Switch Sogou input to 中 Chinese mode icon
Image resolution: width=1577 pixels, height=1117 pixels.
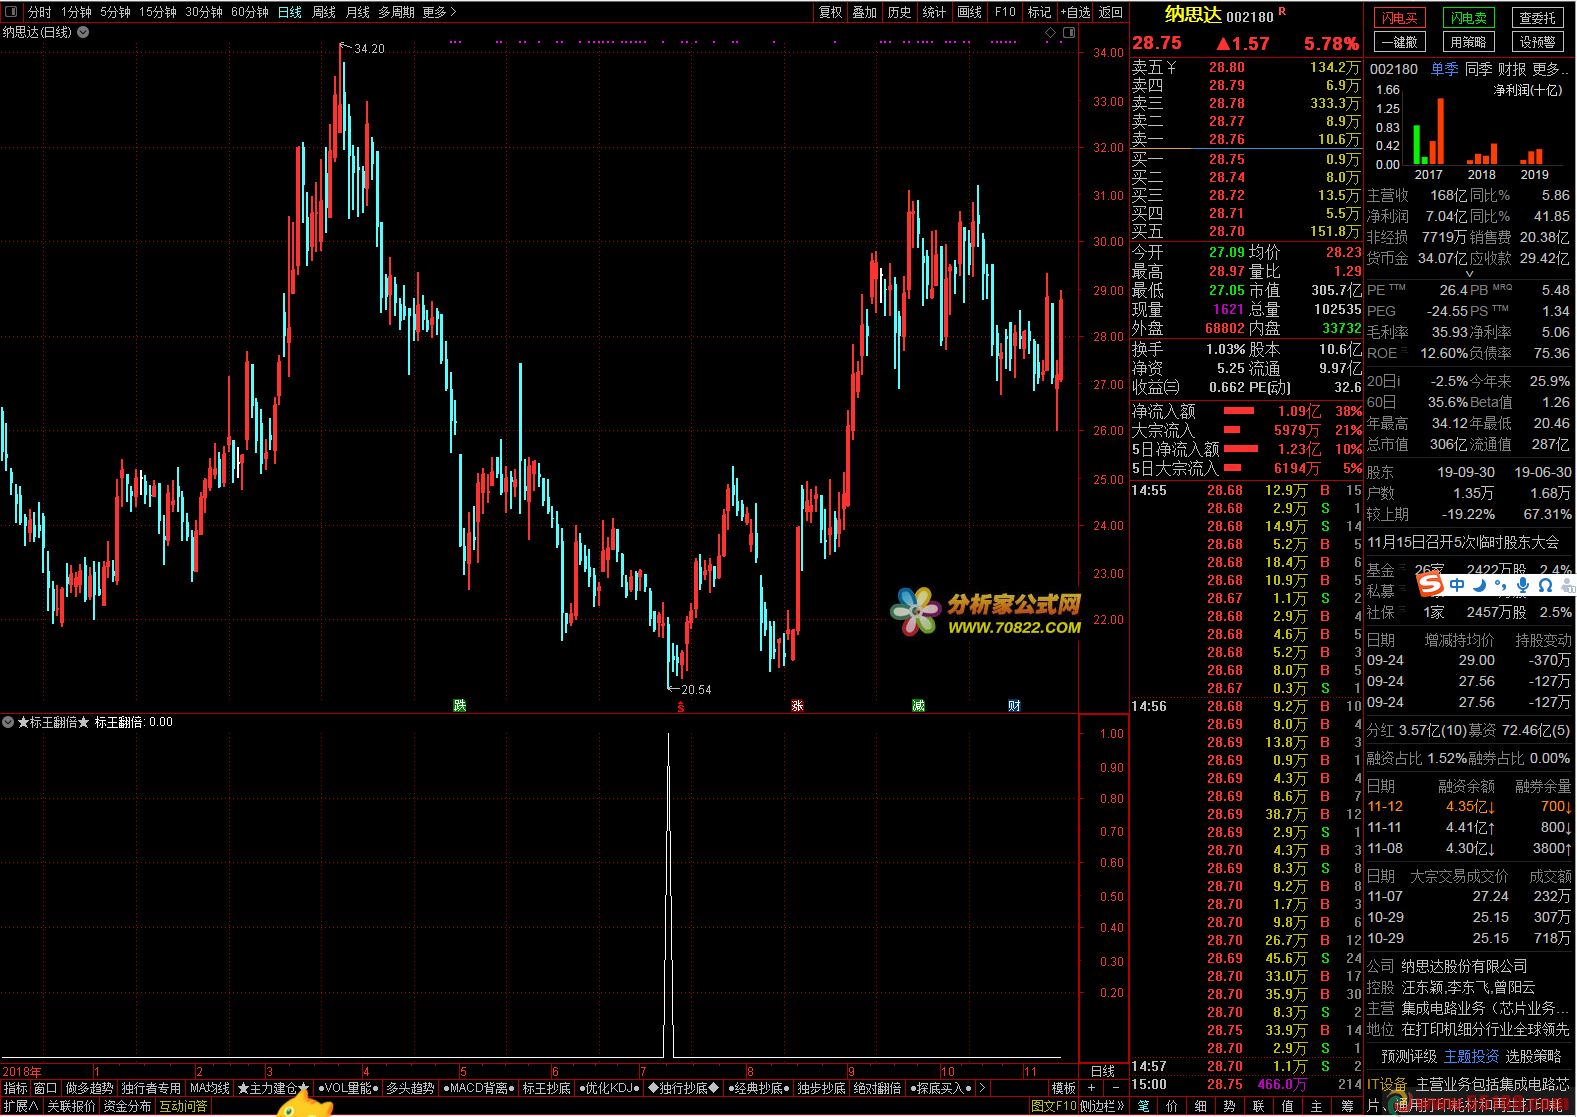coord(1457,585)
